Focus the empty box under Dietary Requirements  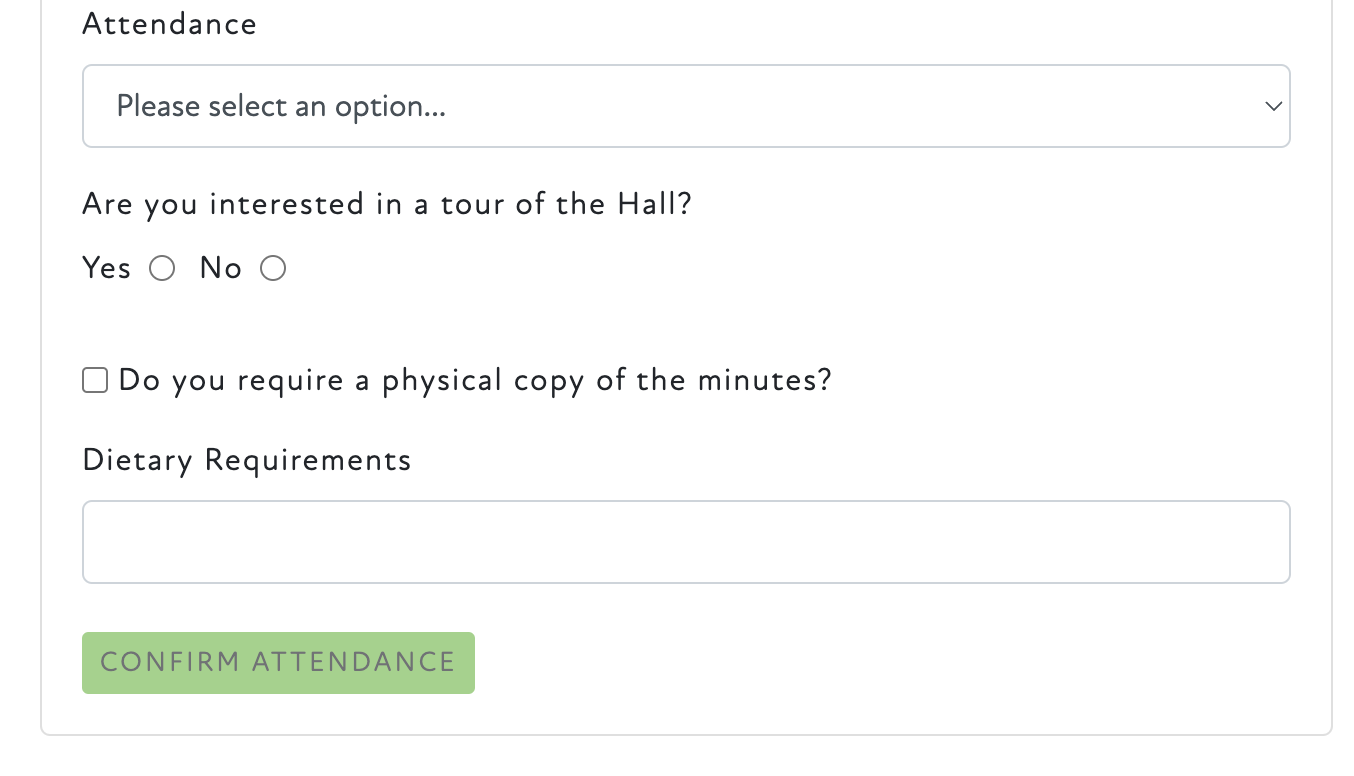coord(686,542)
